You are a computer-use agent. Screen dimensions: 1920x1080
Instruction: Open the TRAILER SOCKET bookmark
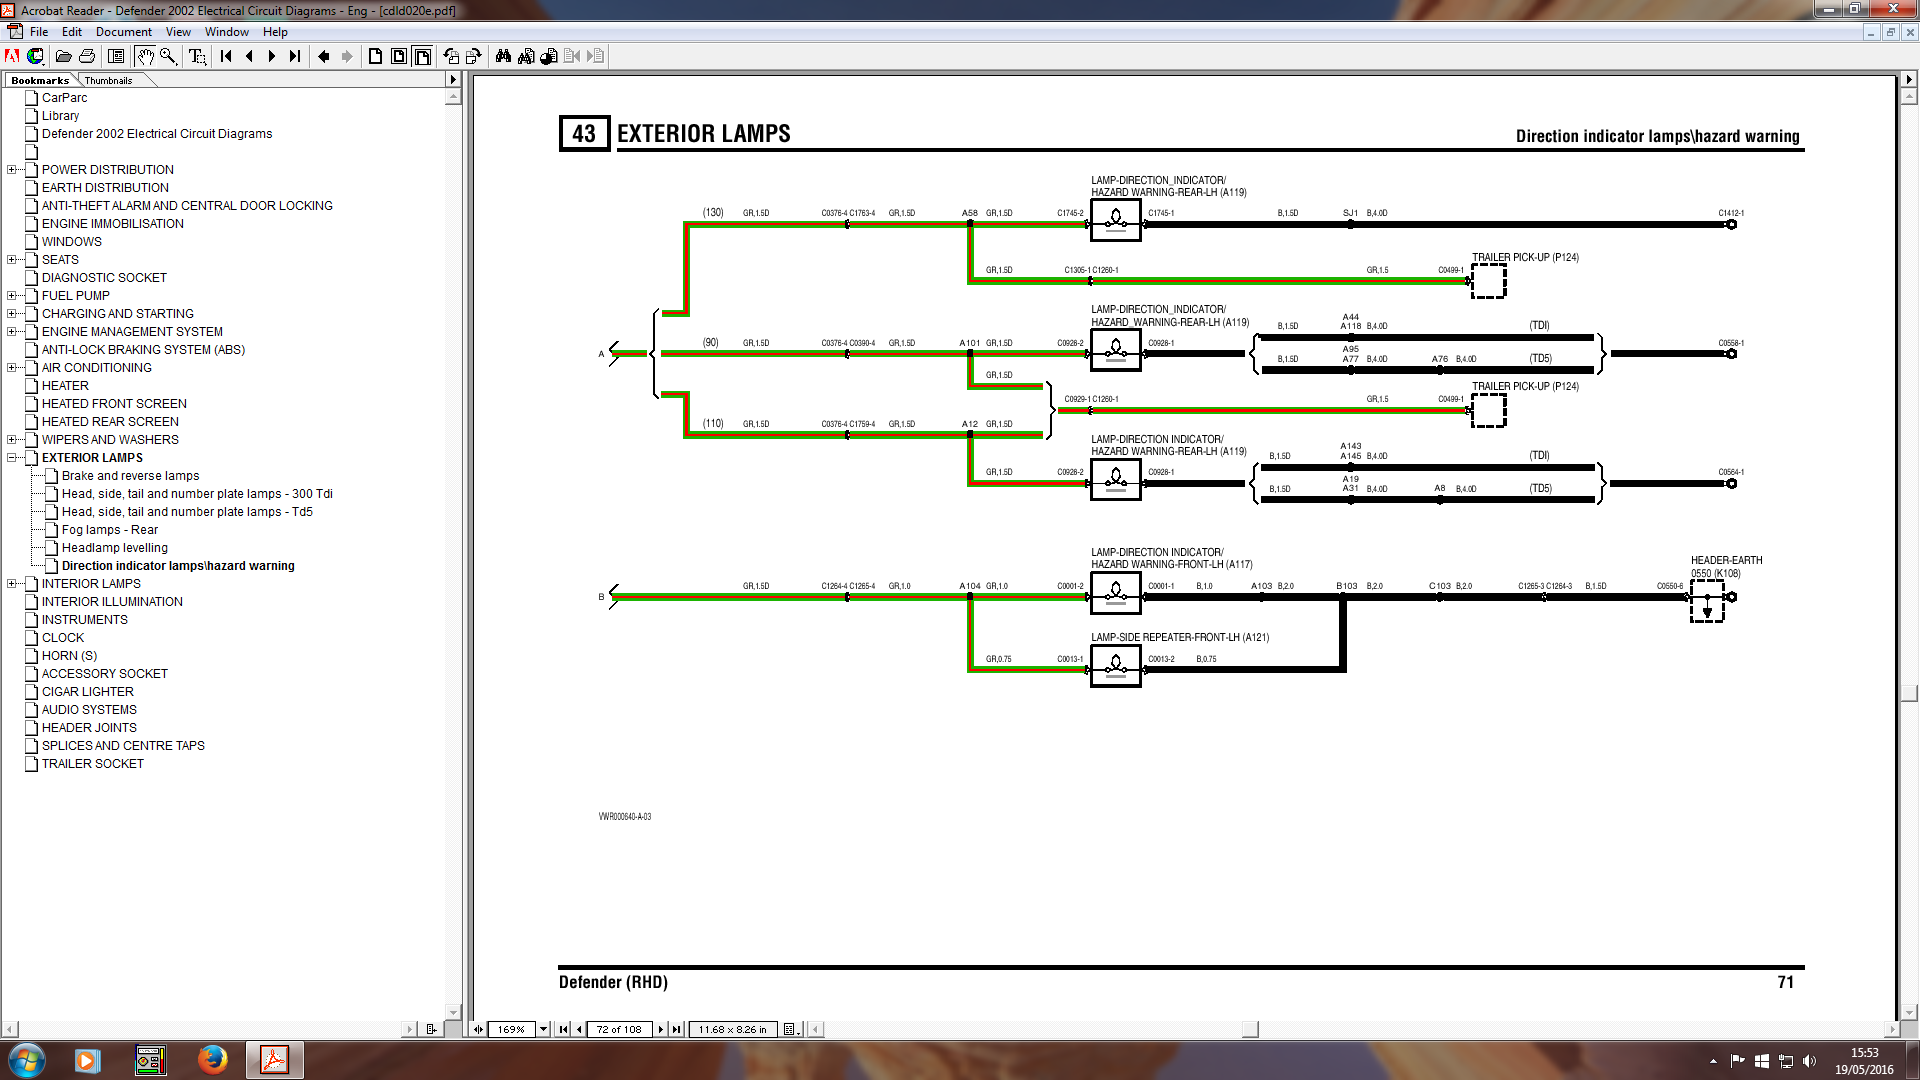point(93,764)
